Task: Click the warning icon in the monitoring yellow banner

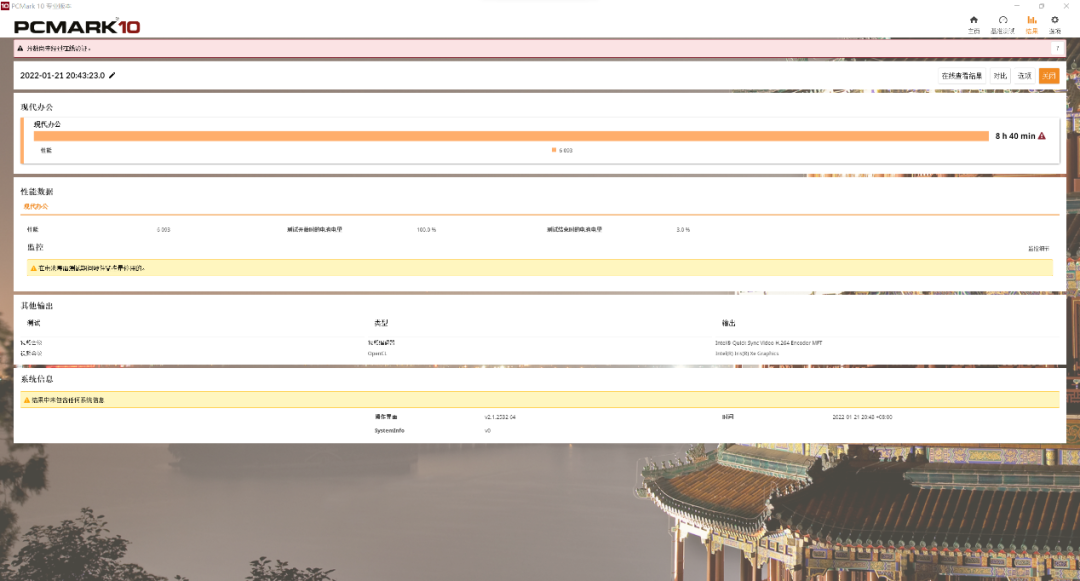Action: tap(33, 268)
